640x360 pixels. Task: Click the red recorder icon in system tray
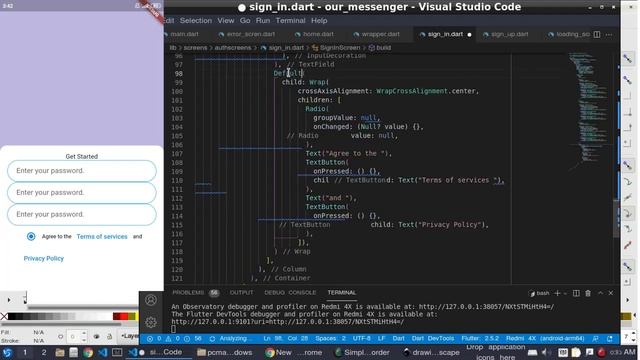click(601, 352)
